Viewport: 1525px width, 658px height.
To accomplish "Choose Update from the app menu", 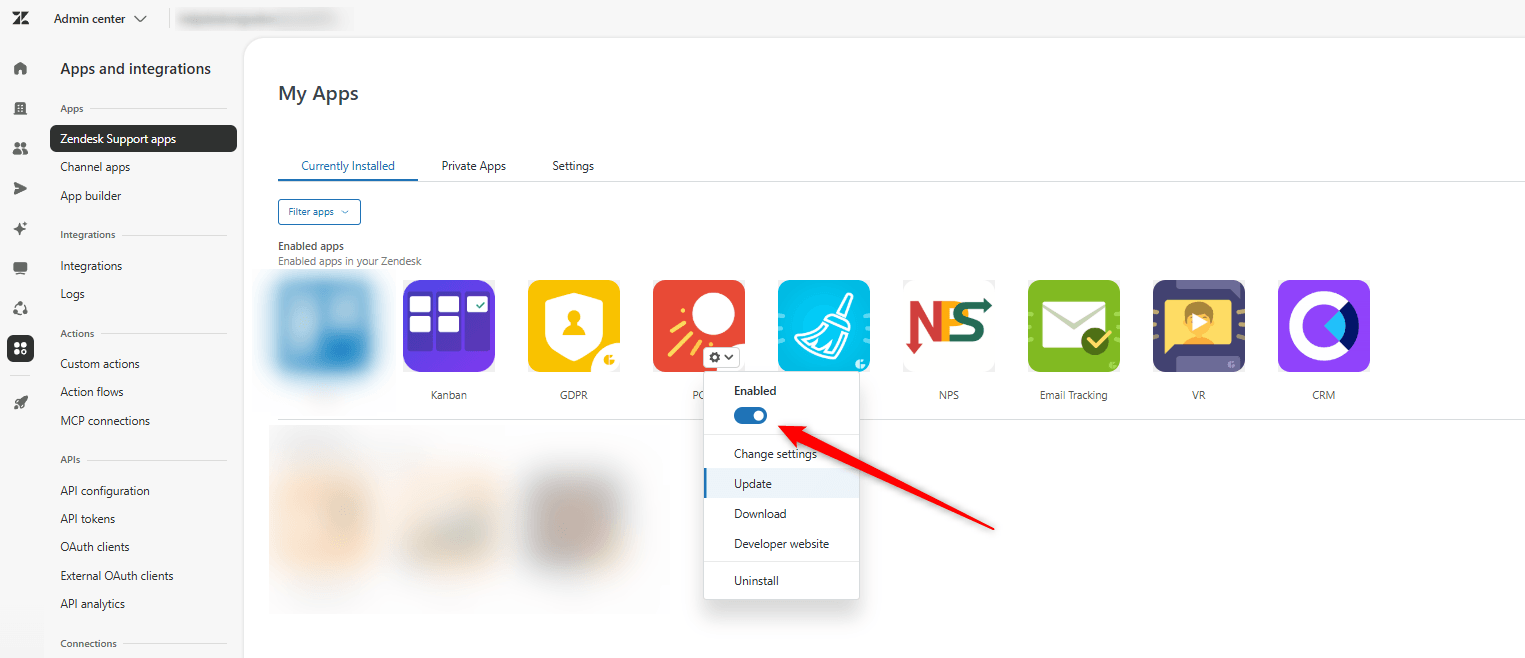I will point(781,484).
